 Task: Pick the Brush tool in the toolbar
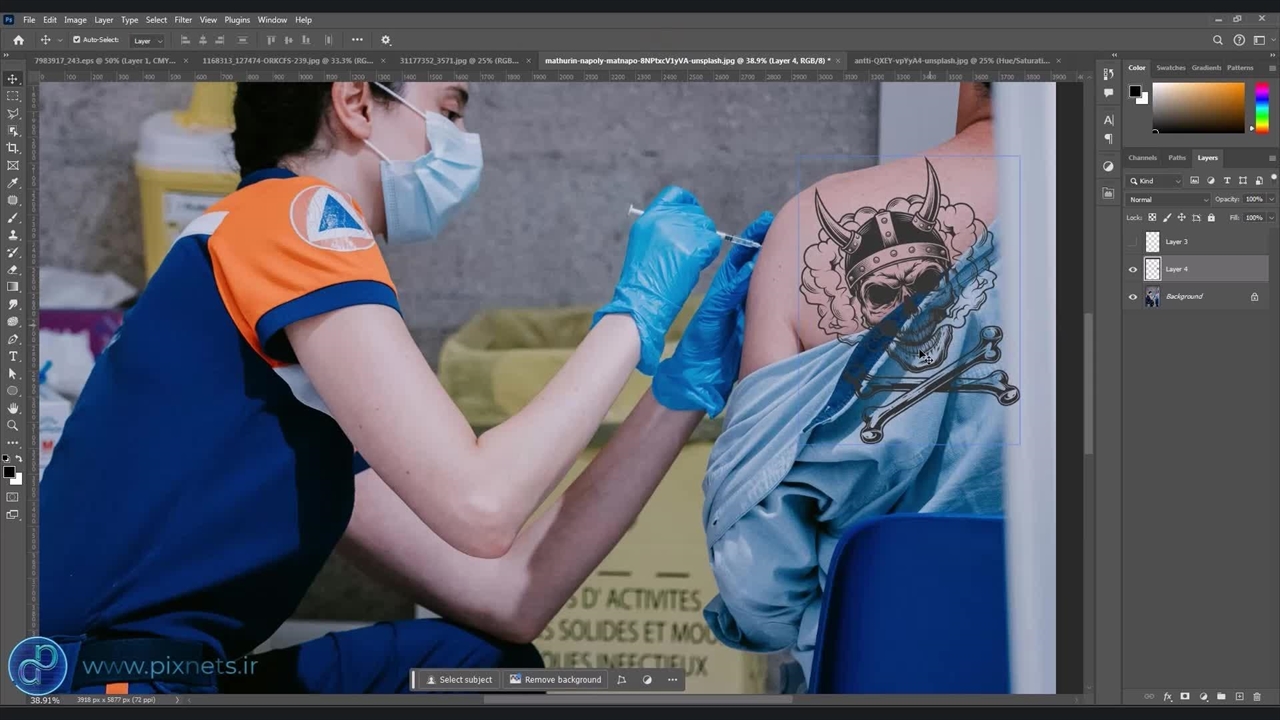(x=13, y=217)
